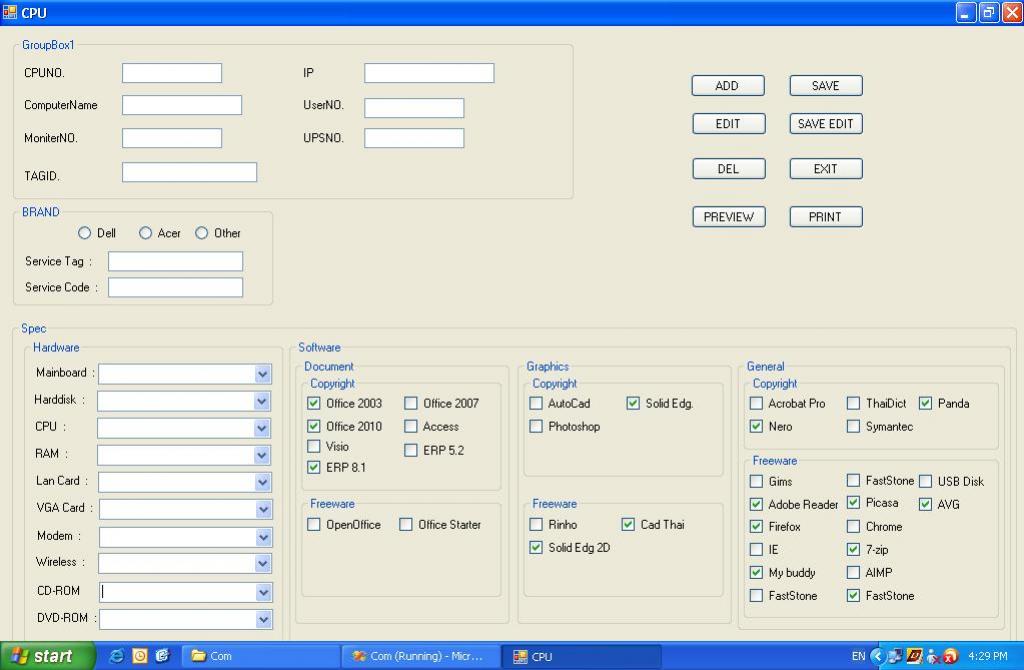Open the Mainboard dropdown

coord(263,374)
